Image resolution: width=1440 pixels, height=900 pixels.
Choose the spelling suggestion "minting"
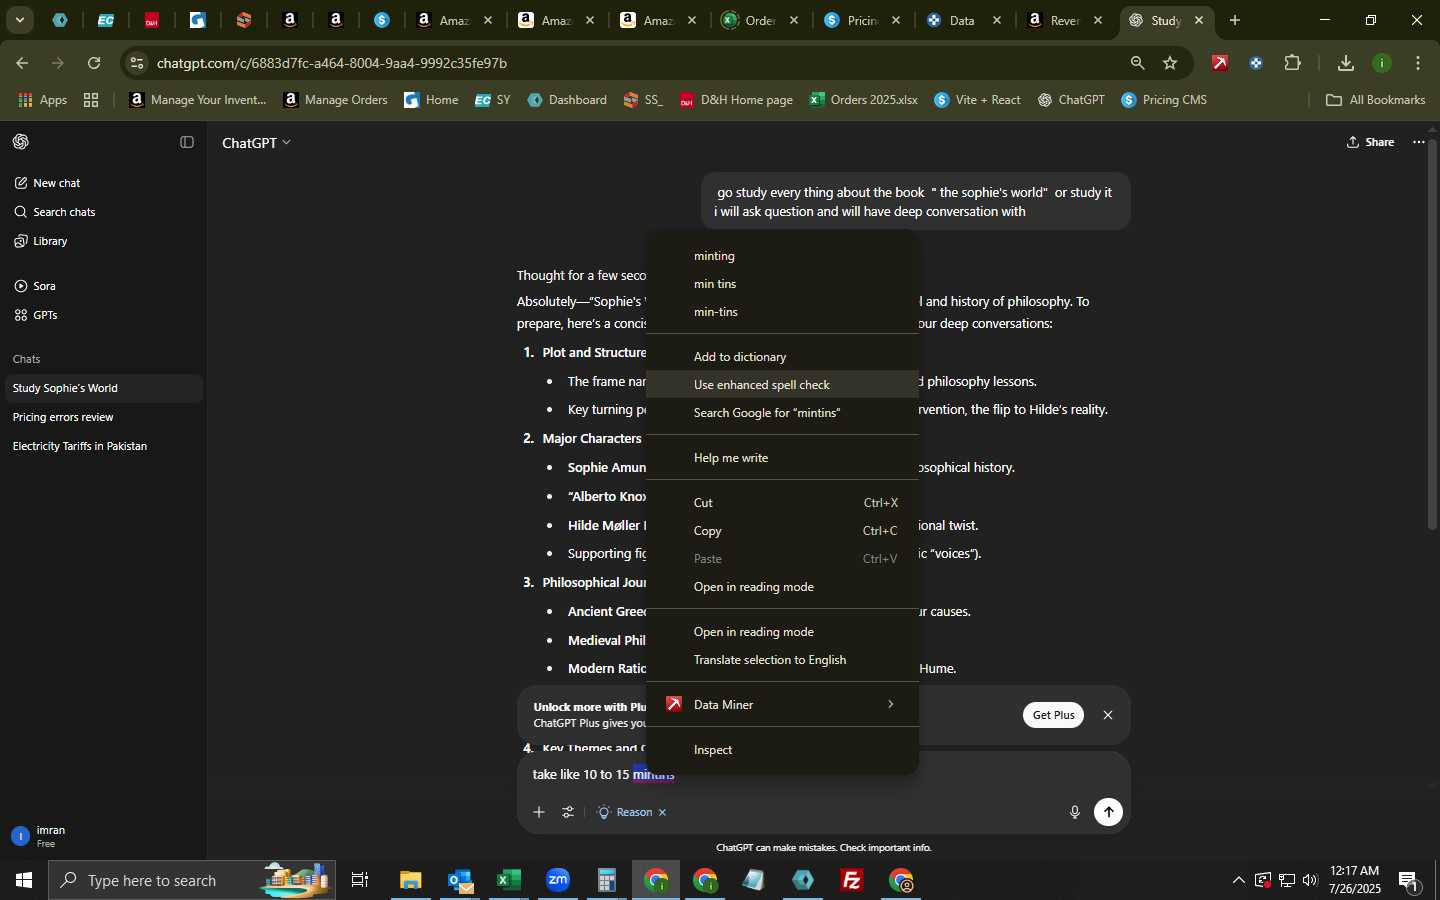coord(782,256)
